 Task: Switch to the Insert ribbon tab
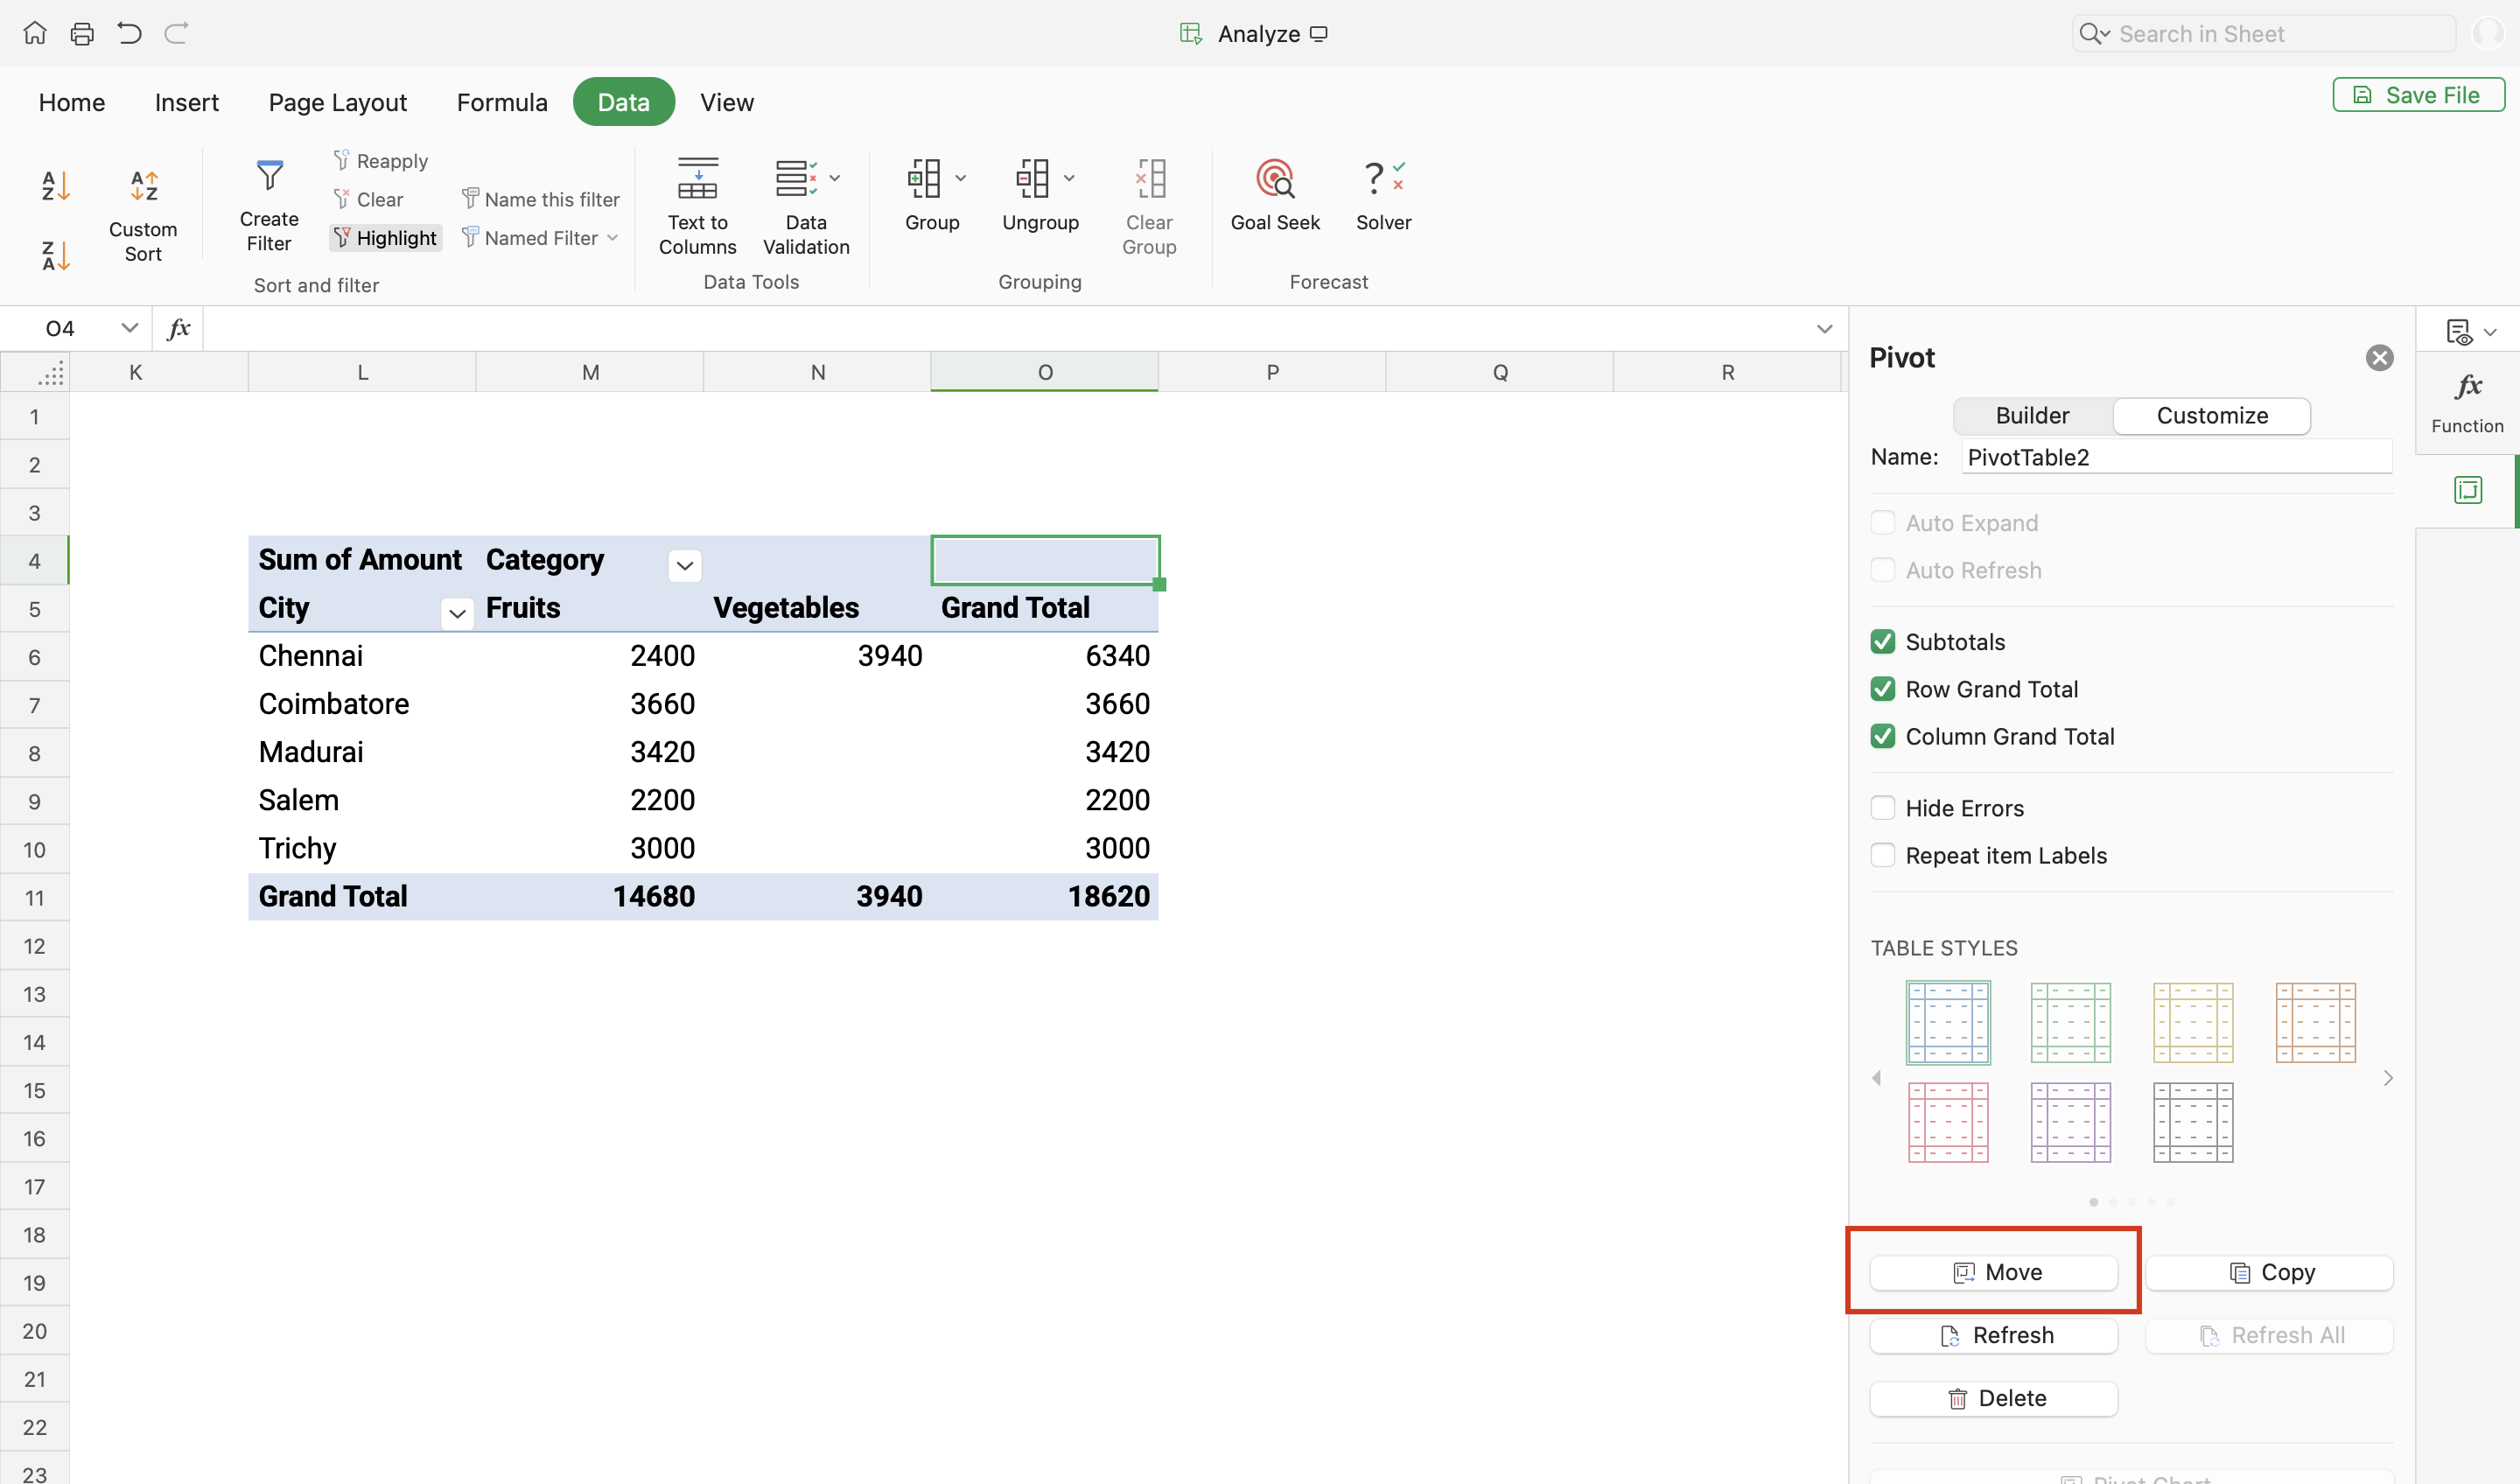coord(186,102)
